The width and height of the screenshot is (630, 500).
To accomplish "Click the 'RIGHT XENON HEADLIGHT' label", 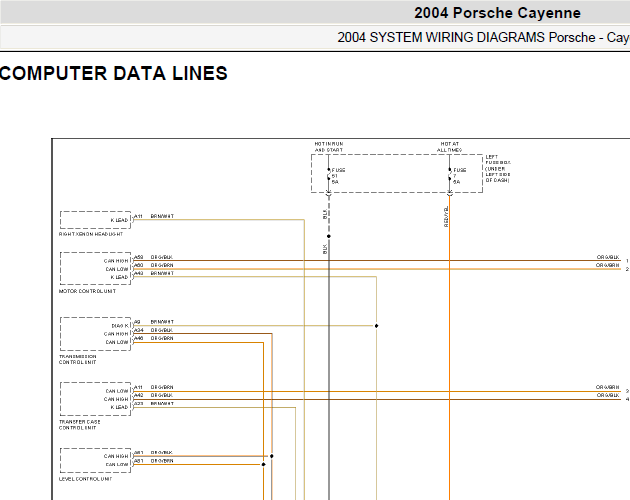I will click(91, 234).
